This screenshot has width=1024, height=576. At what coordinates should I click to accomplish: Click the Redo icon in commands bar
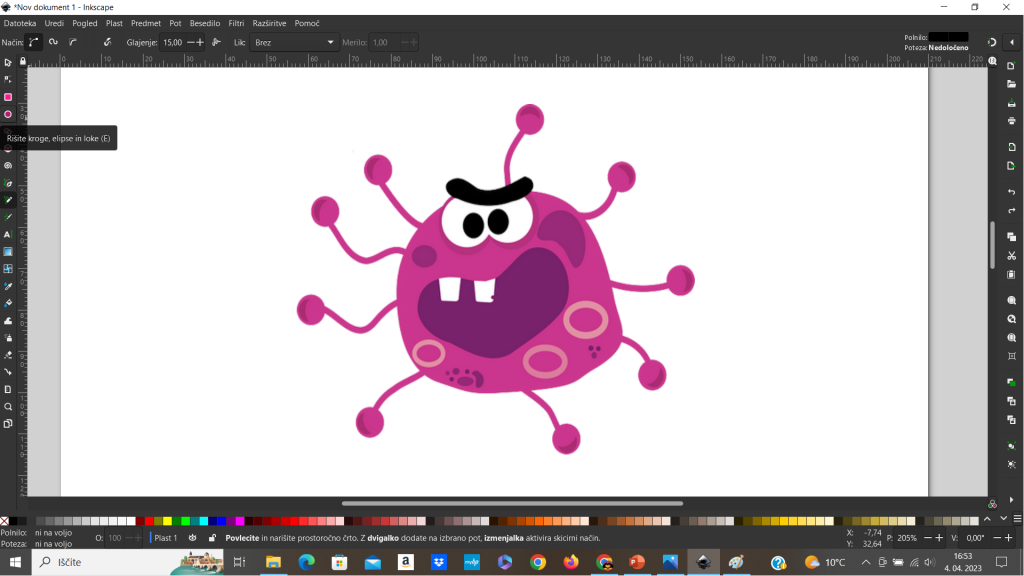click(1012, 210)
